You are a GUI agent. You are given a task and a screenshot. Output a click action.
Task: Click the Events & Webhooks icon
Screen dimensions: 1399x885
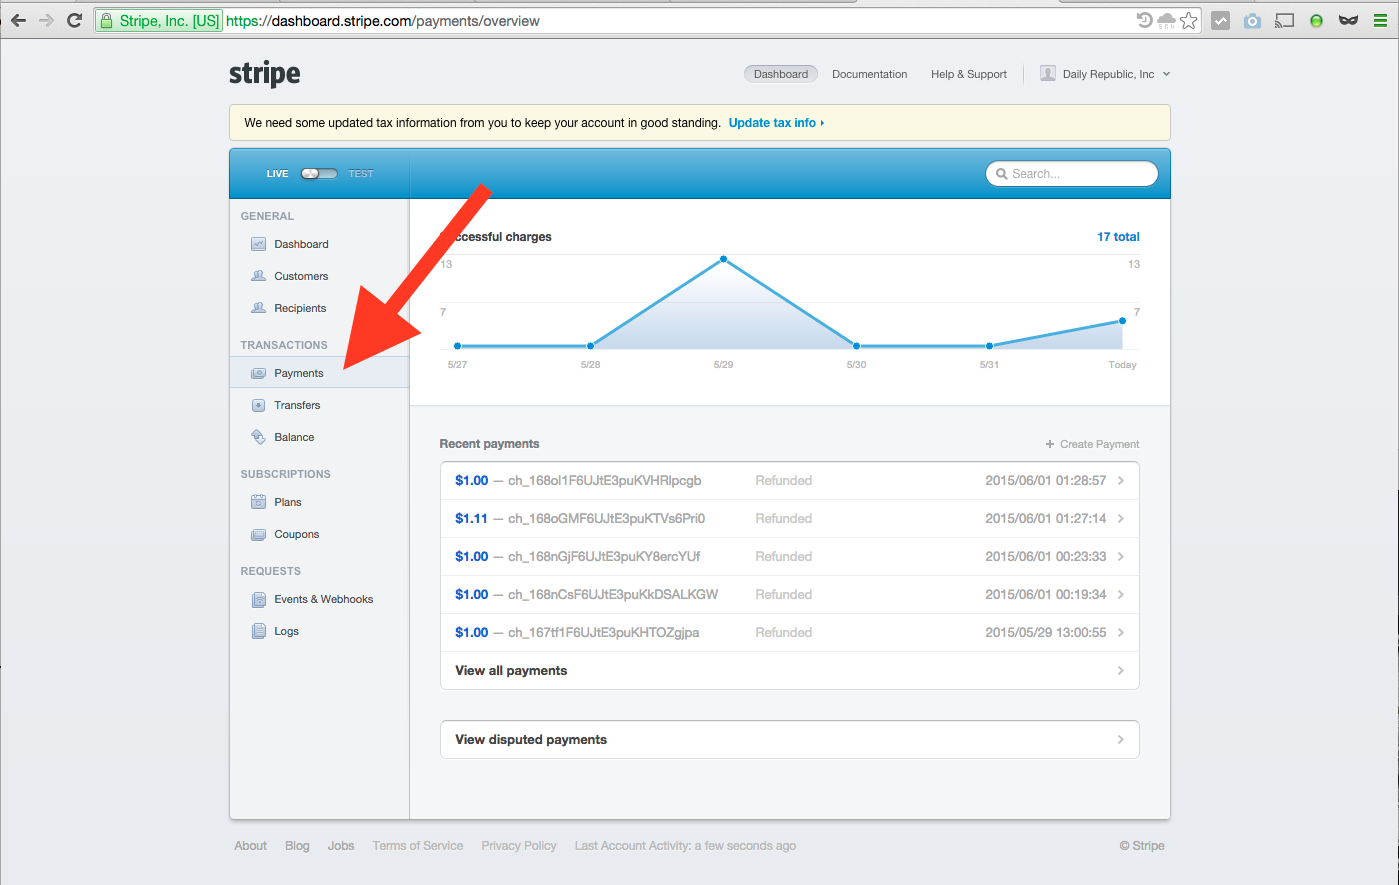(258, 599)
